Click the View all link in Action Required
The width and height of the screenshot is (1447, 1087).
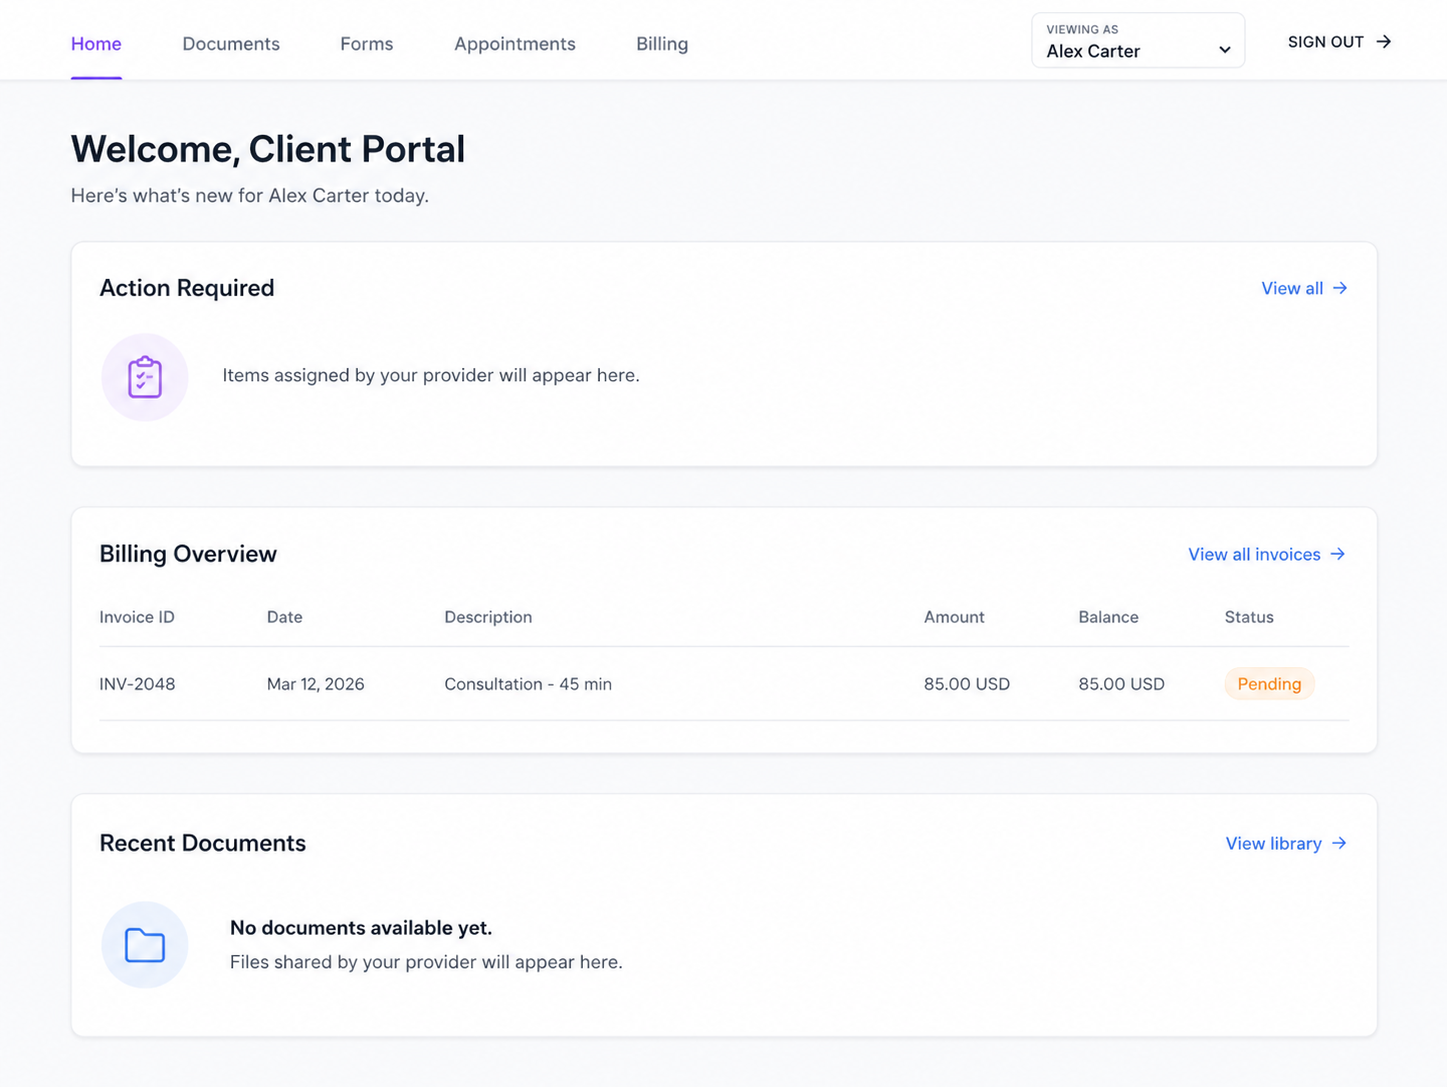[1292, 288]
